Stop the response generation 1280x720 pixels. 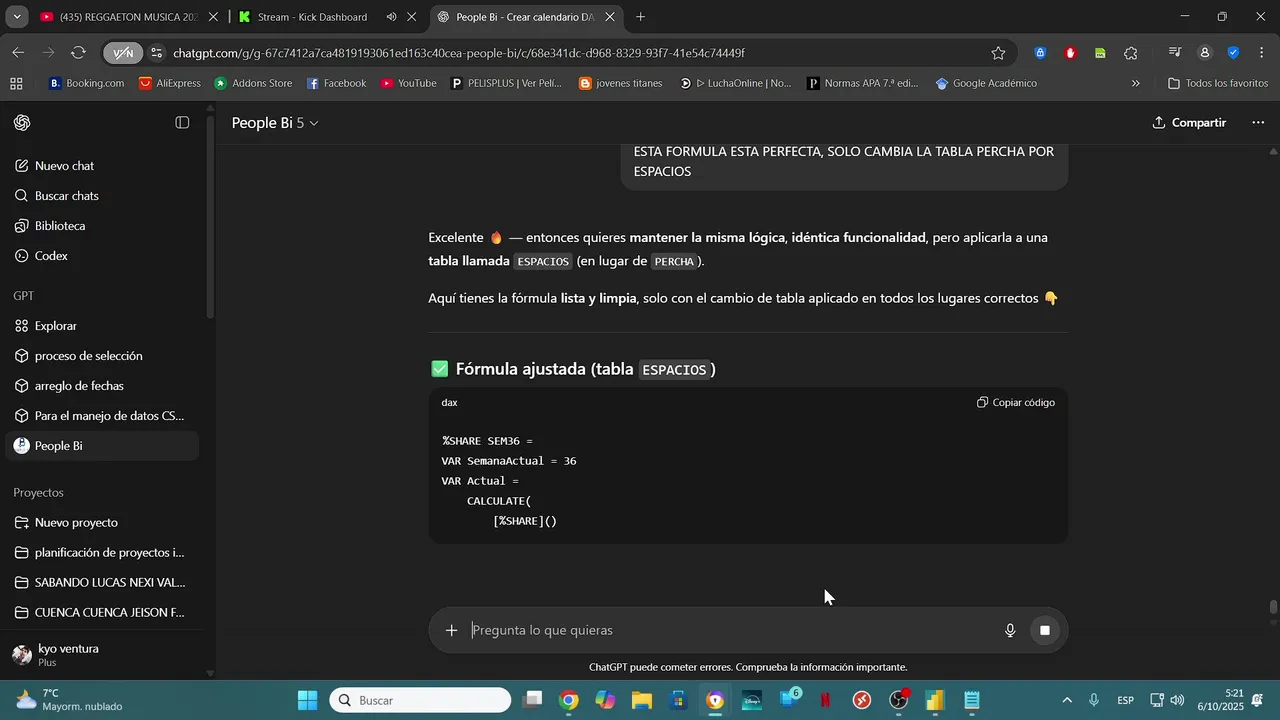coord(1044,630)
